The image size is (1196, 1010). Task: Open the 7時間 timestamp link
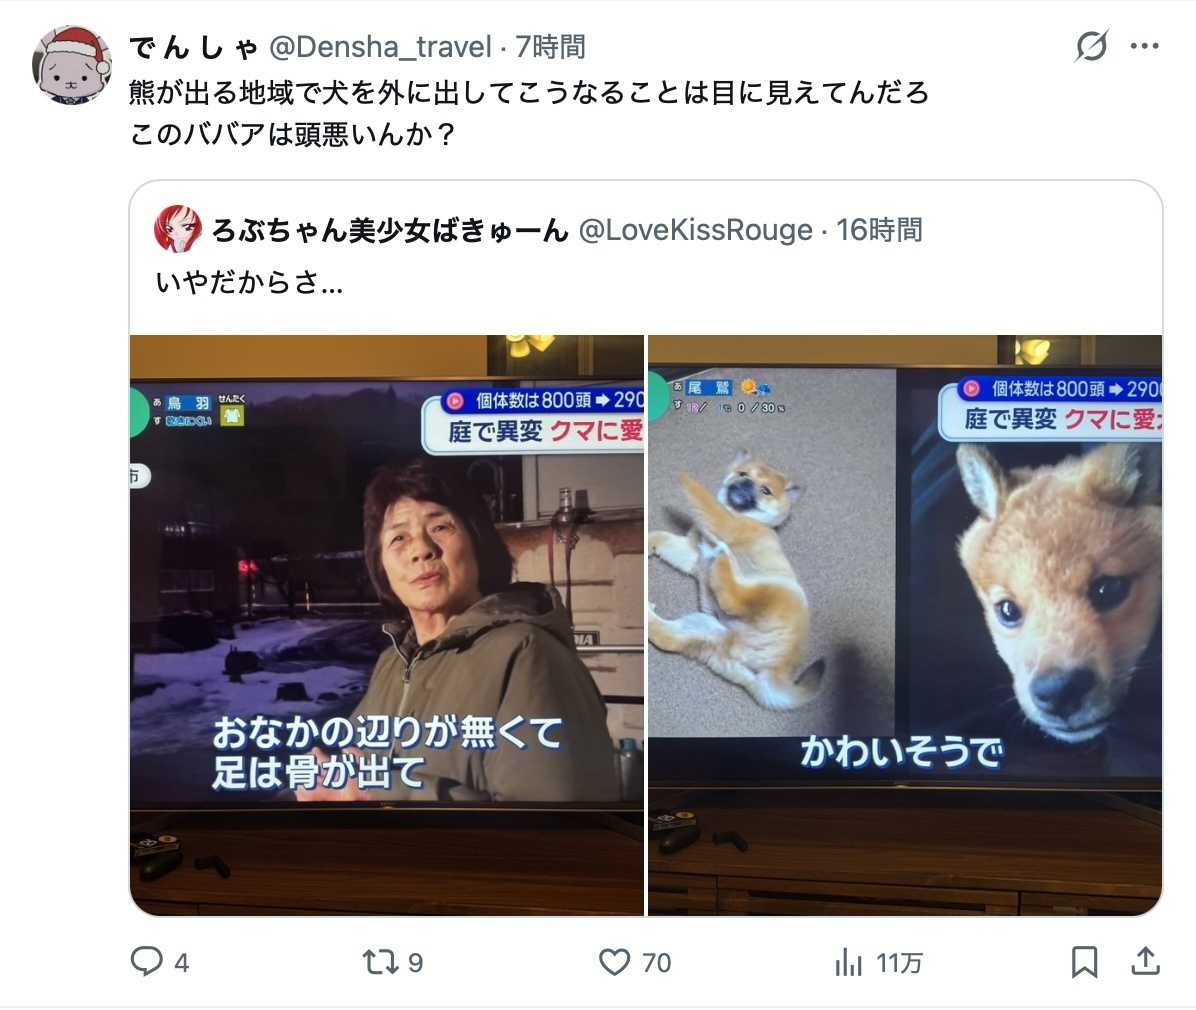coord(550,47)
